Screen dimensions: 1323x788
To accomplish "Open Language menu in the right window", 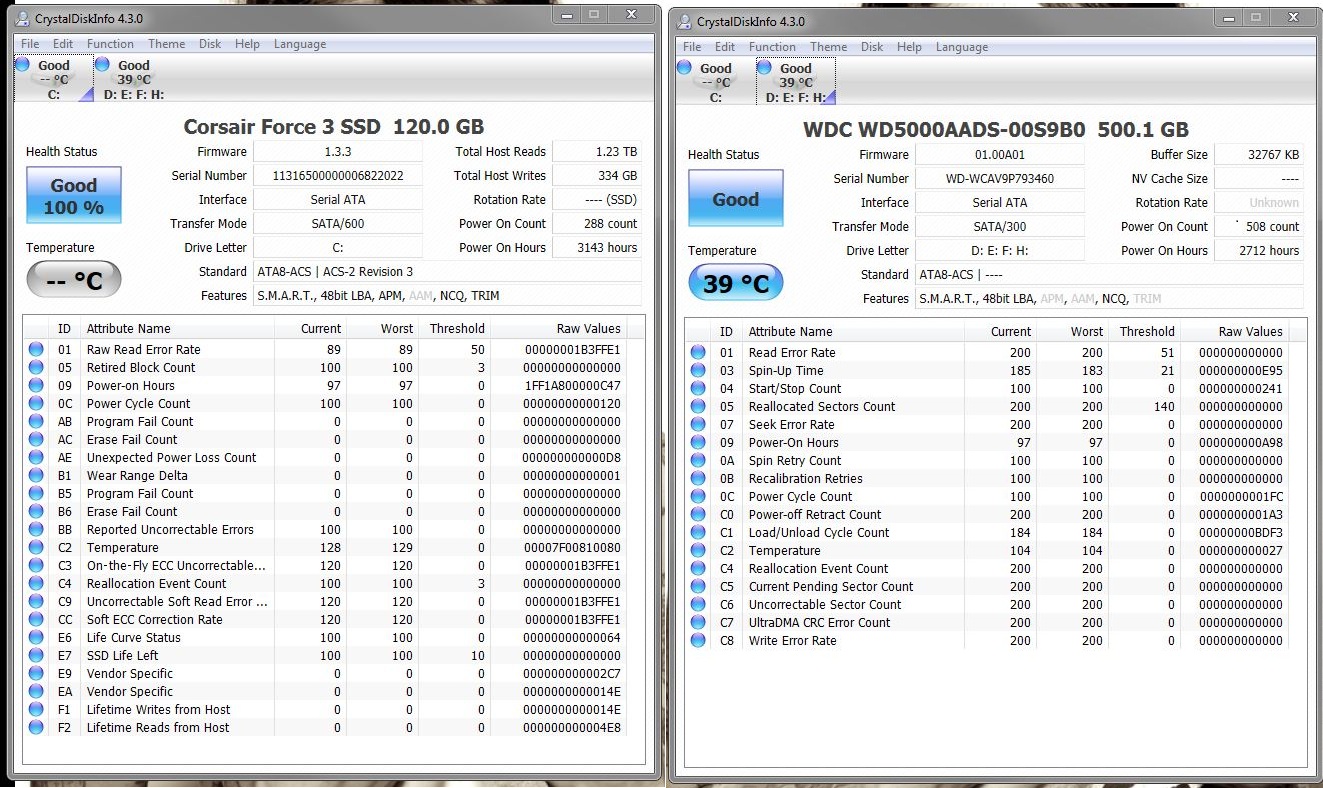I will point(961,47).
